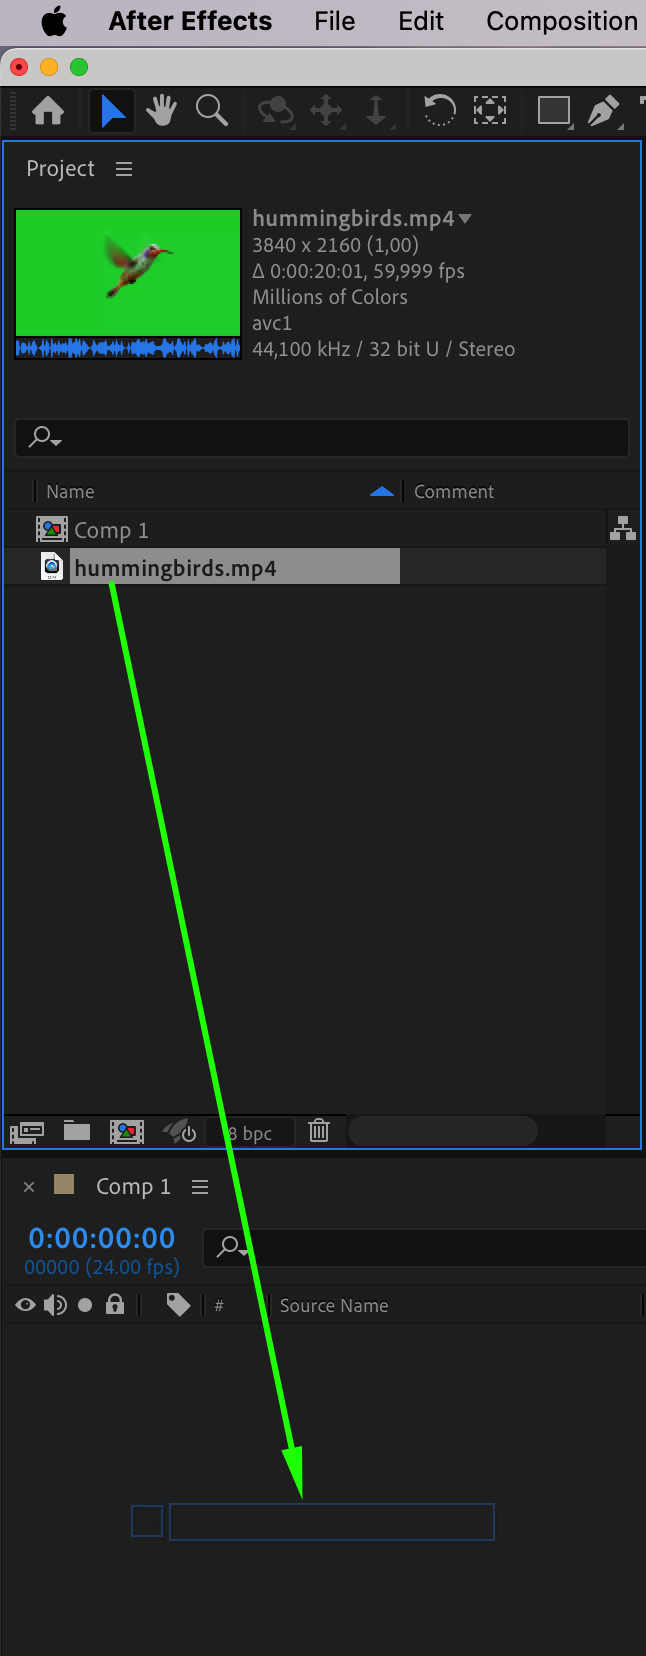Toggle the video eye column header

pyautogui.click(x=26, y=1305)
